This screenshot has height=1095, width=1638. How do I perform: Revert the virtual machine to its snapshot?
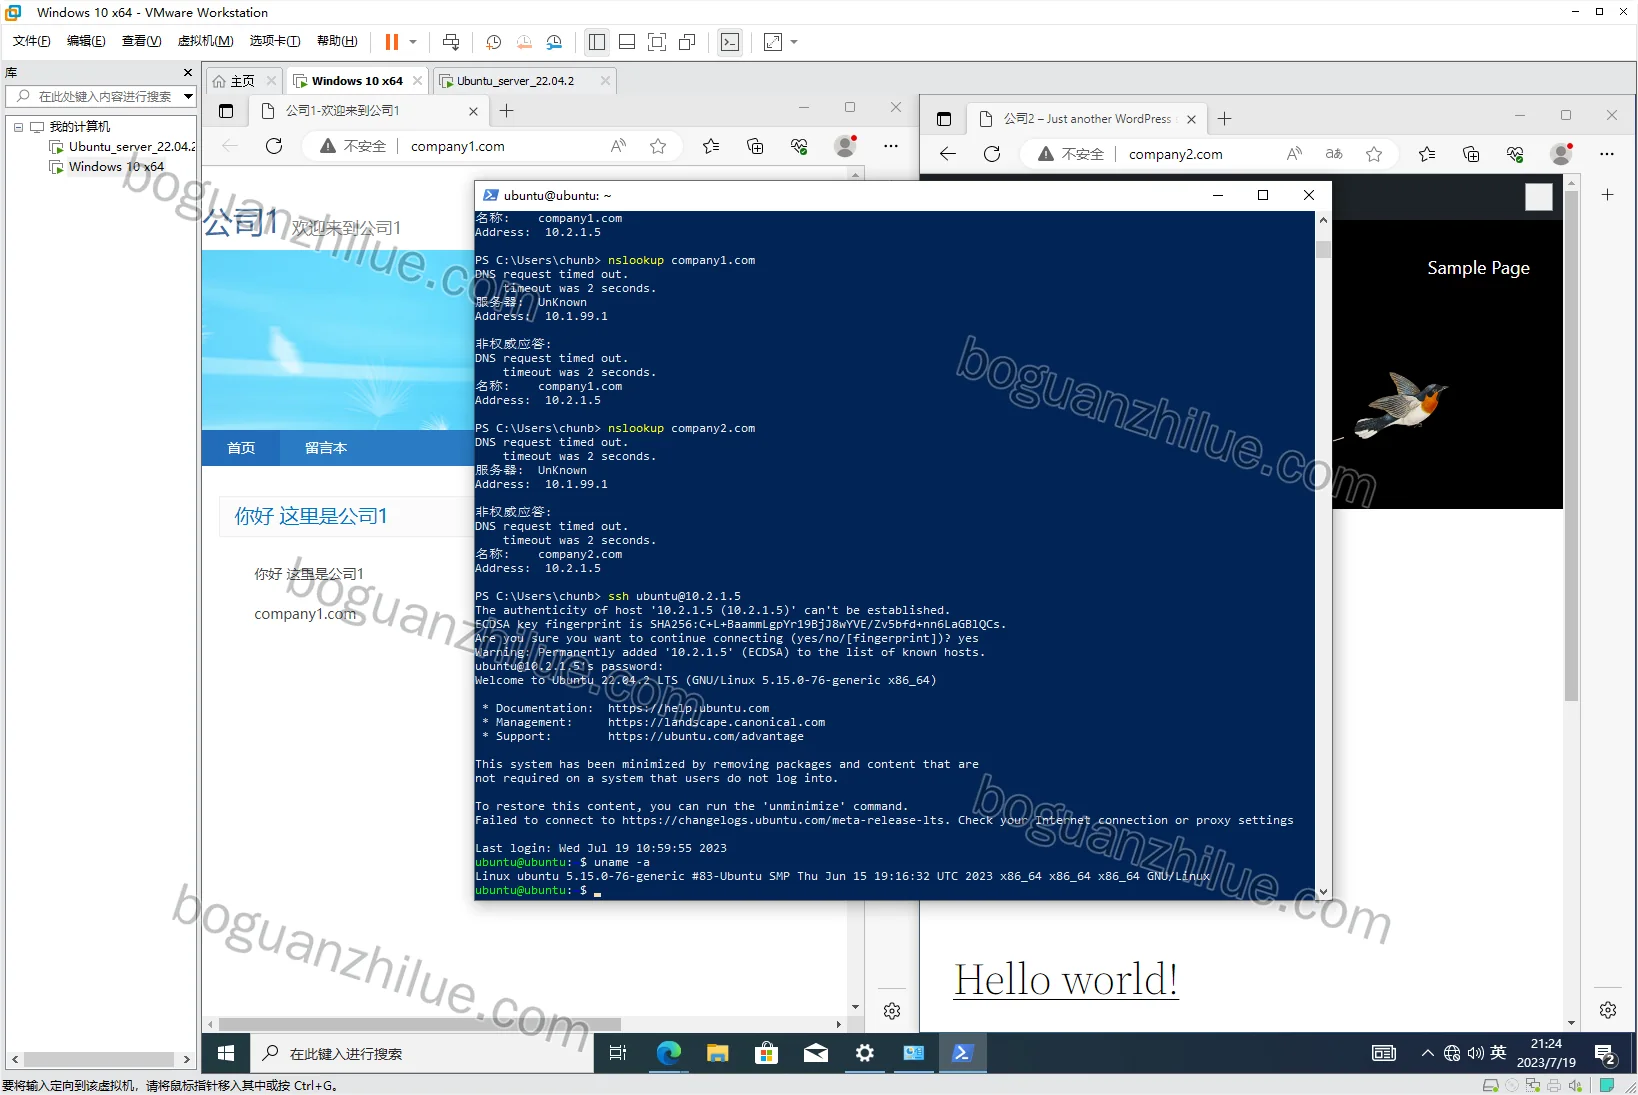524,42
